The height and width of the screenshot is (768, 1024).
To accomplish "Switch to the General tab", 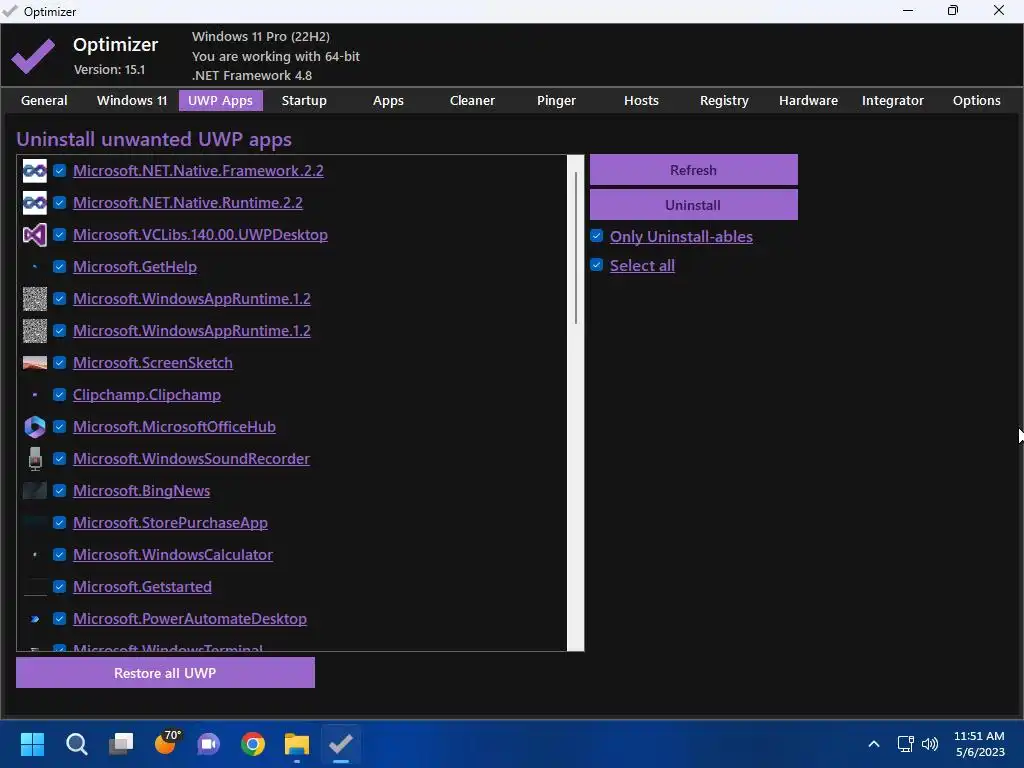I will point(44,101).
